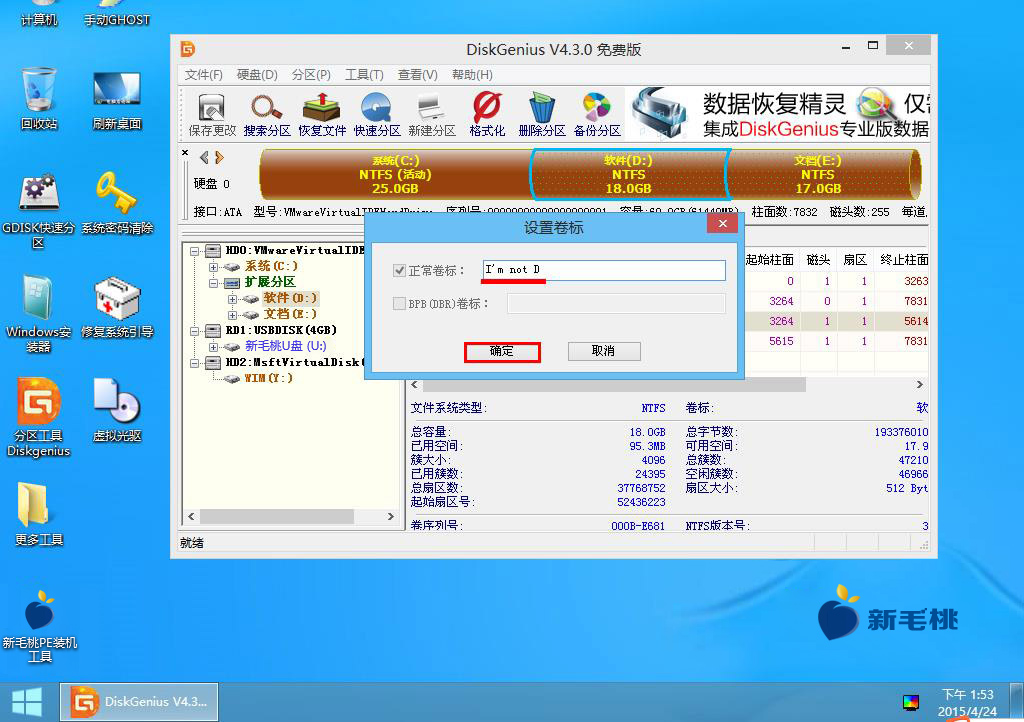The height and width of the screenshot is (722, 1024).
Task: Select 文档(E:) in the disk tree
Action: tap(290, 315)
